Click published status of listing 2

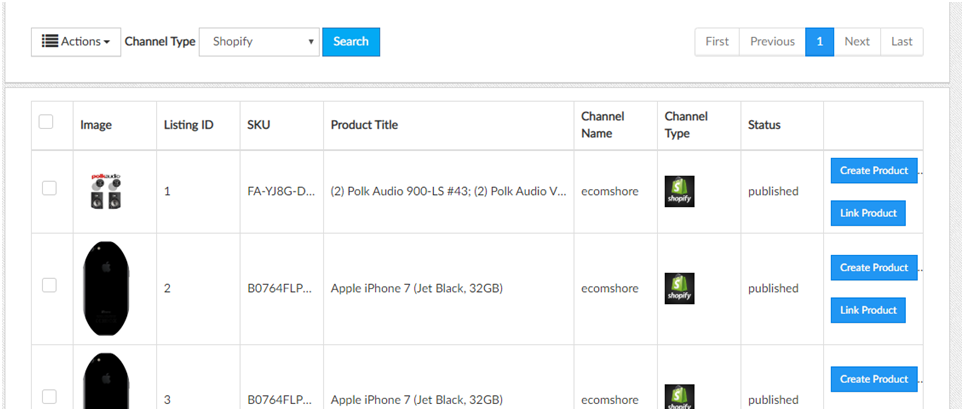coord(773,288)
